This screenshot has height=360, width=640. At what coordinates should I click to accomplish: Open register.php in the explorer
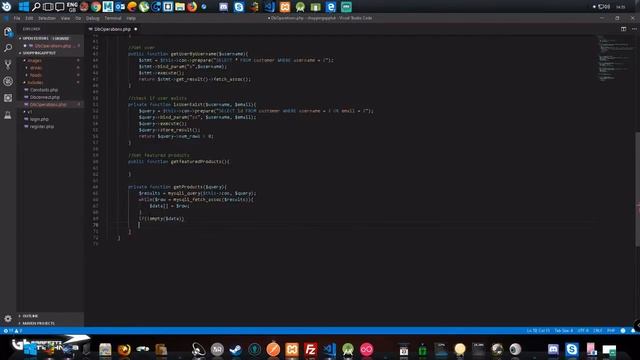point(42,127)
